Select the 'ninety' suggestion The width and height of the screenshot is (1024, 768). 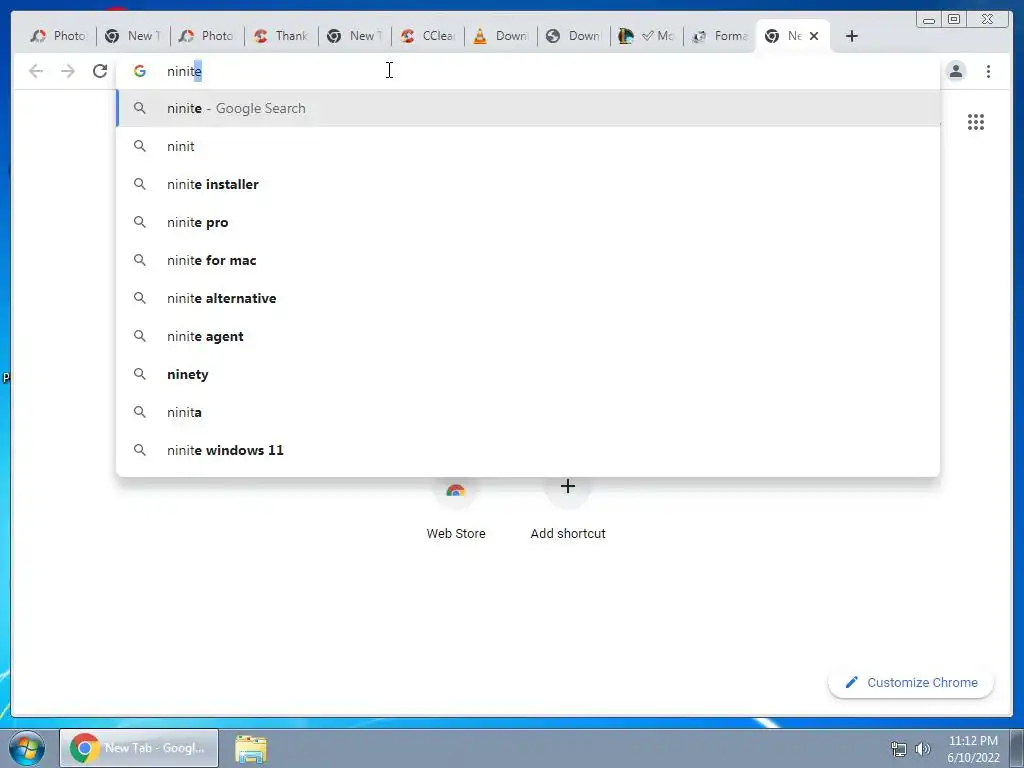click(x=528, y=374)
